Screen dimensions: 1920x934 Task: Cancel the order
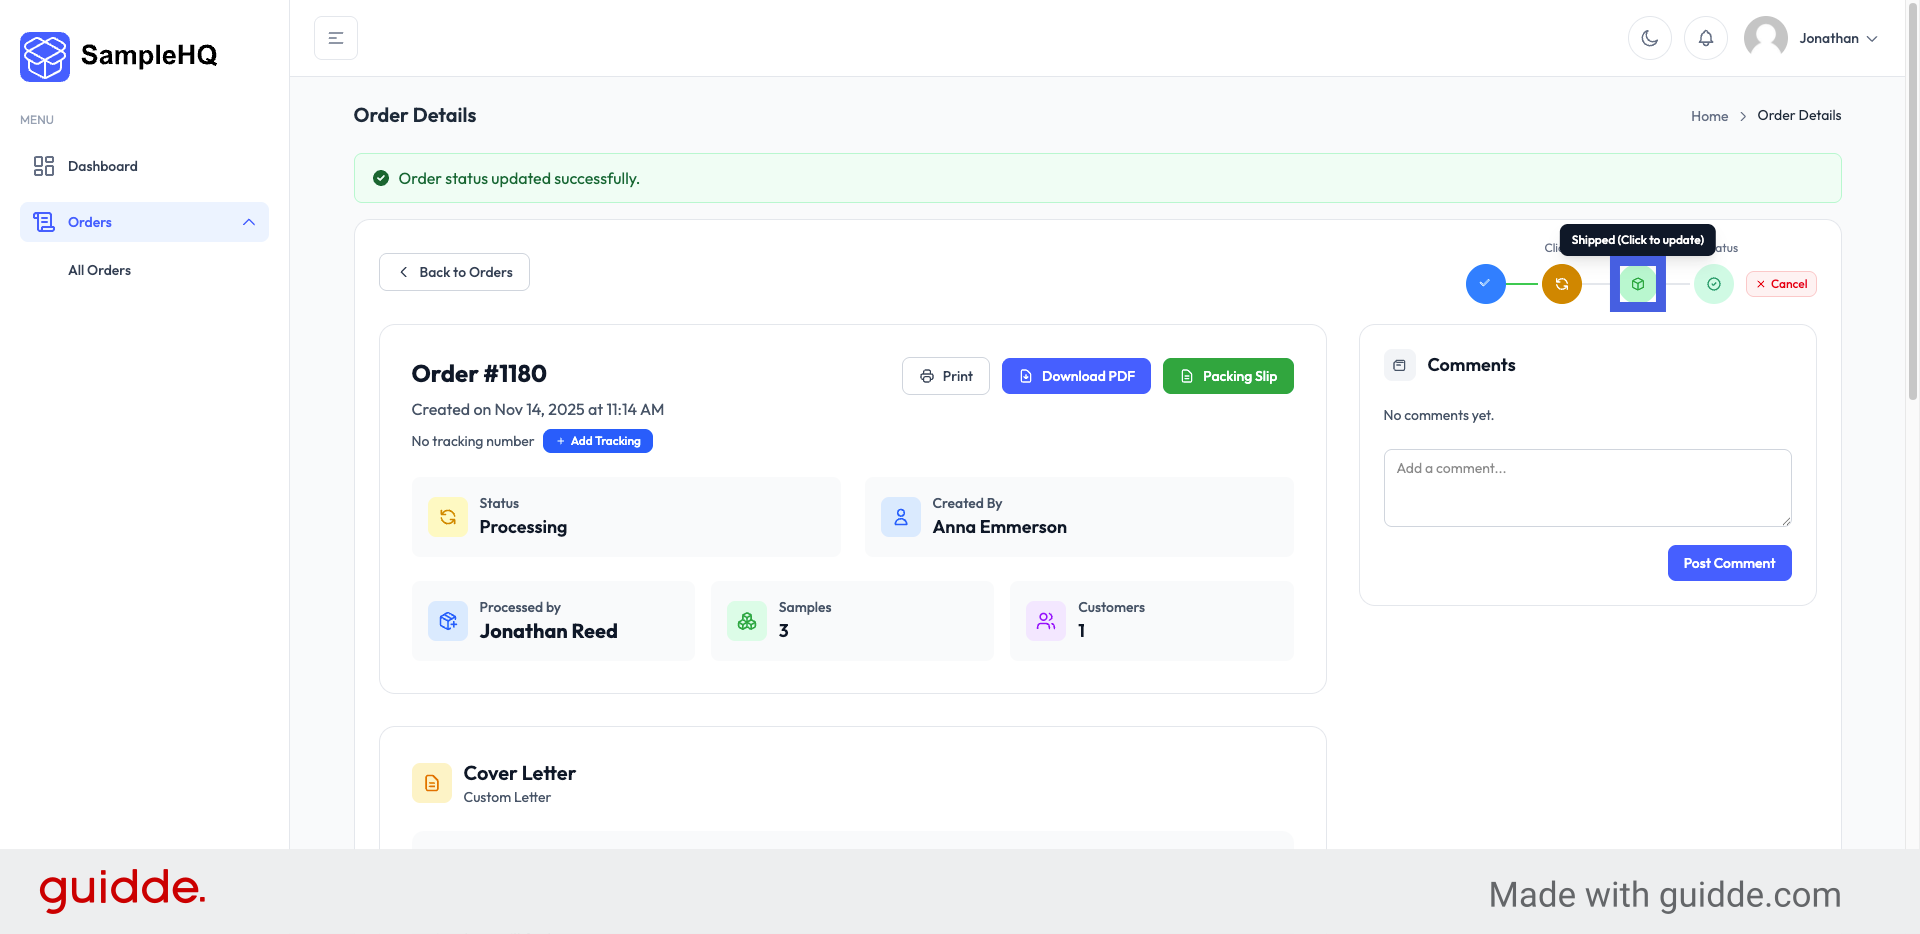pyautogui.click(x=1781, y=284)
